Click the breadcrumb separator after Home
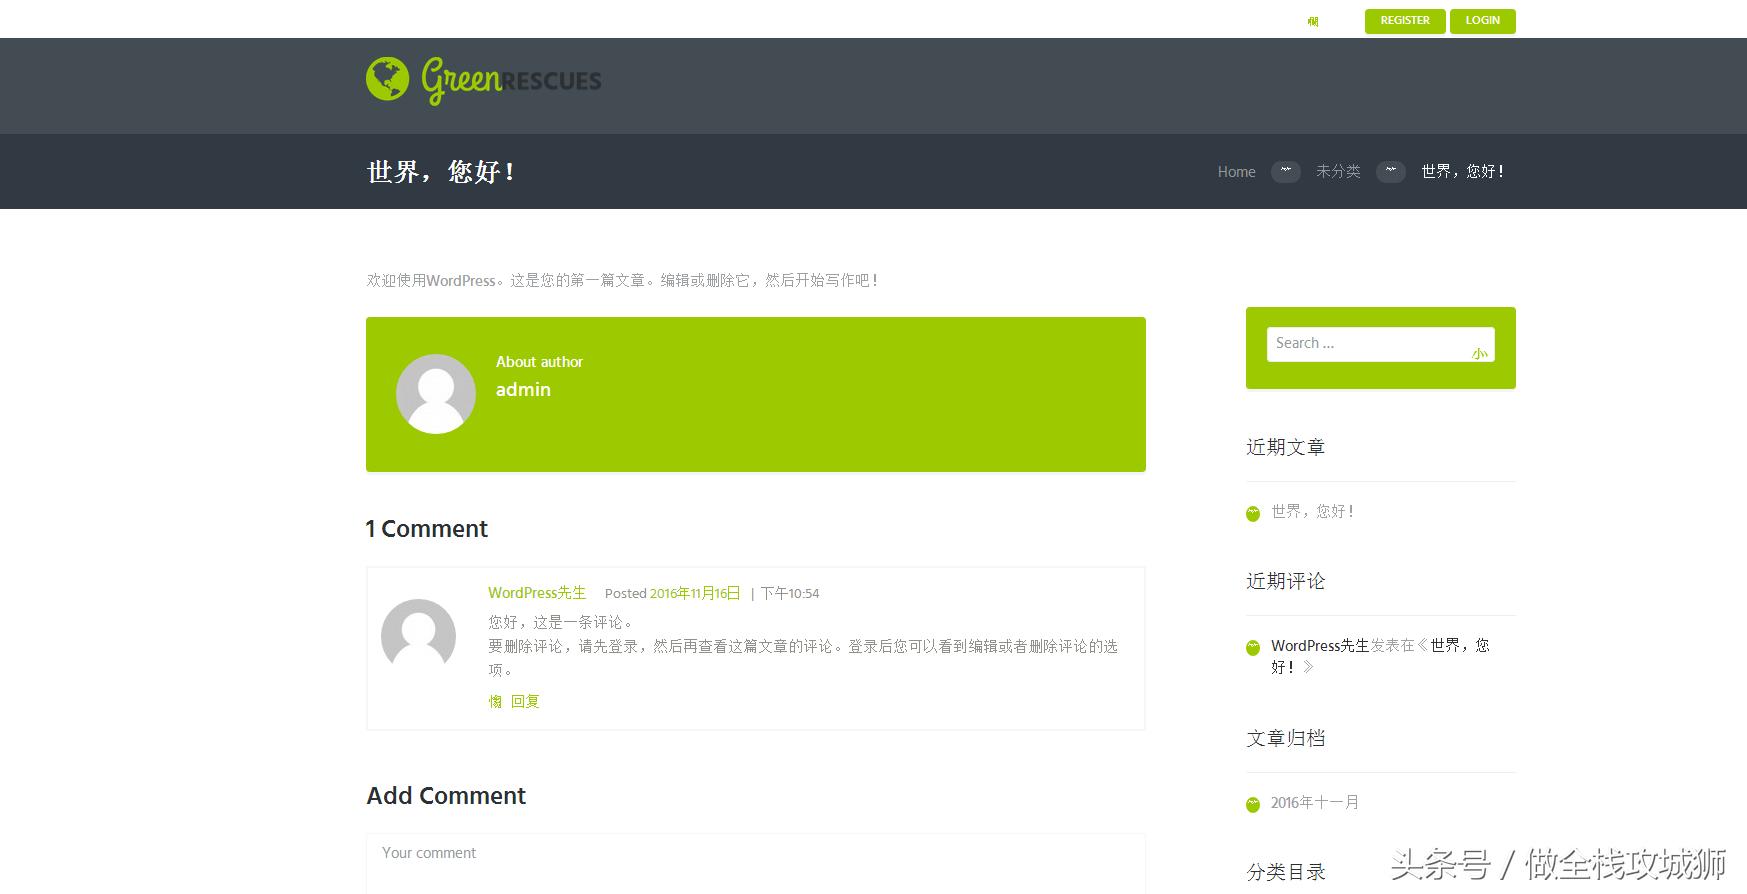The image size is (1747, 894). (x=1285, y=172)
